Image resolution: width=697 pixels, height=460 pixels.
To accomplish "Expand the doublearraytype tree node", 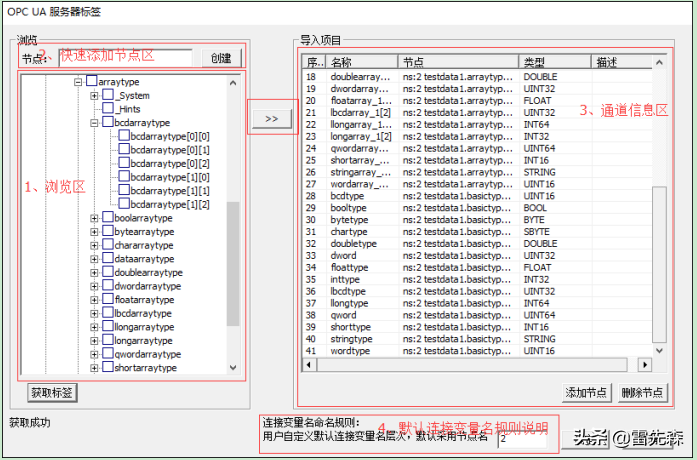I will coord(95,272).
